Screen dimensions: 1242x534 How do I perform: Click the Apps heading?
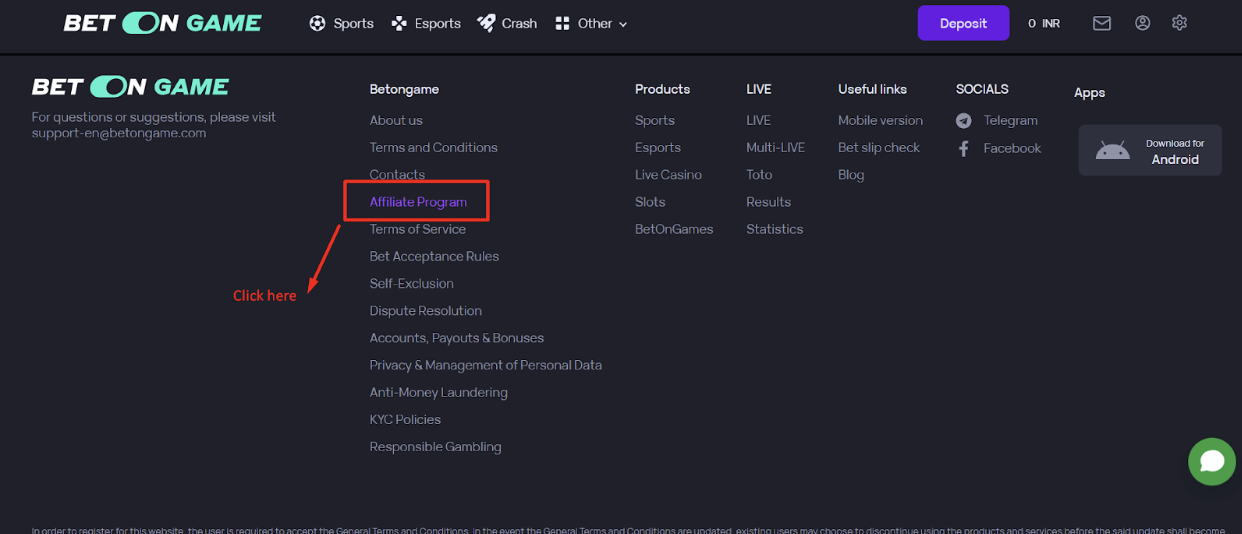point(1089,93)
